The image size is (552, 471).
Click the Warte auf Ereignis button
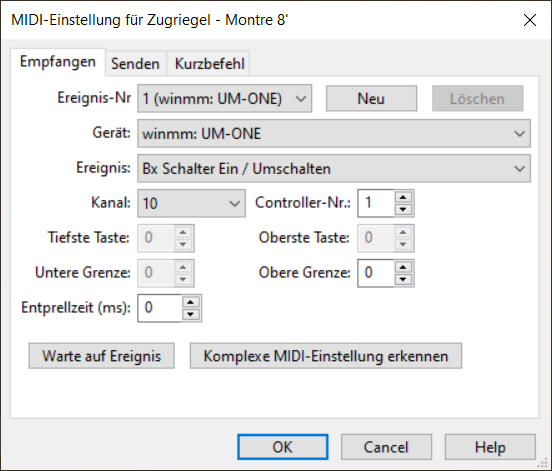point(101,356)
